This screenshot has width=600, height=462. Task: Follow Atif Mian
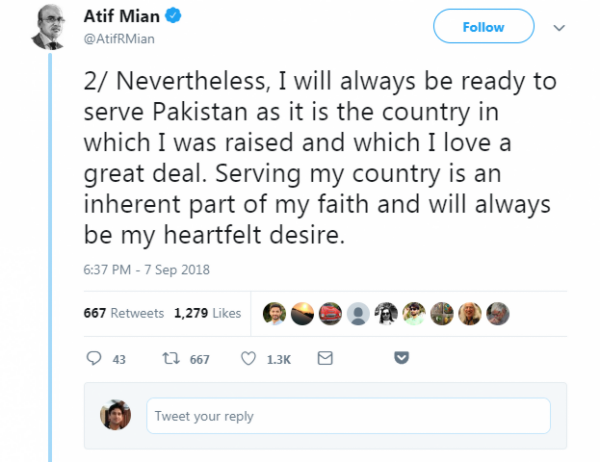point(484,28)
